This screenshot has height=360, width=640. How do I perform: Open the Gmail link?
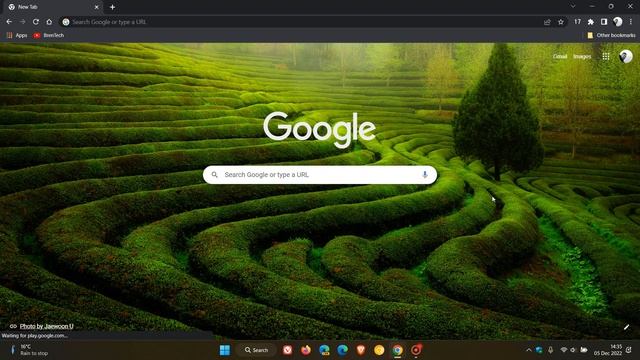click(560, 56)
